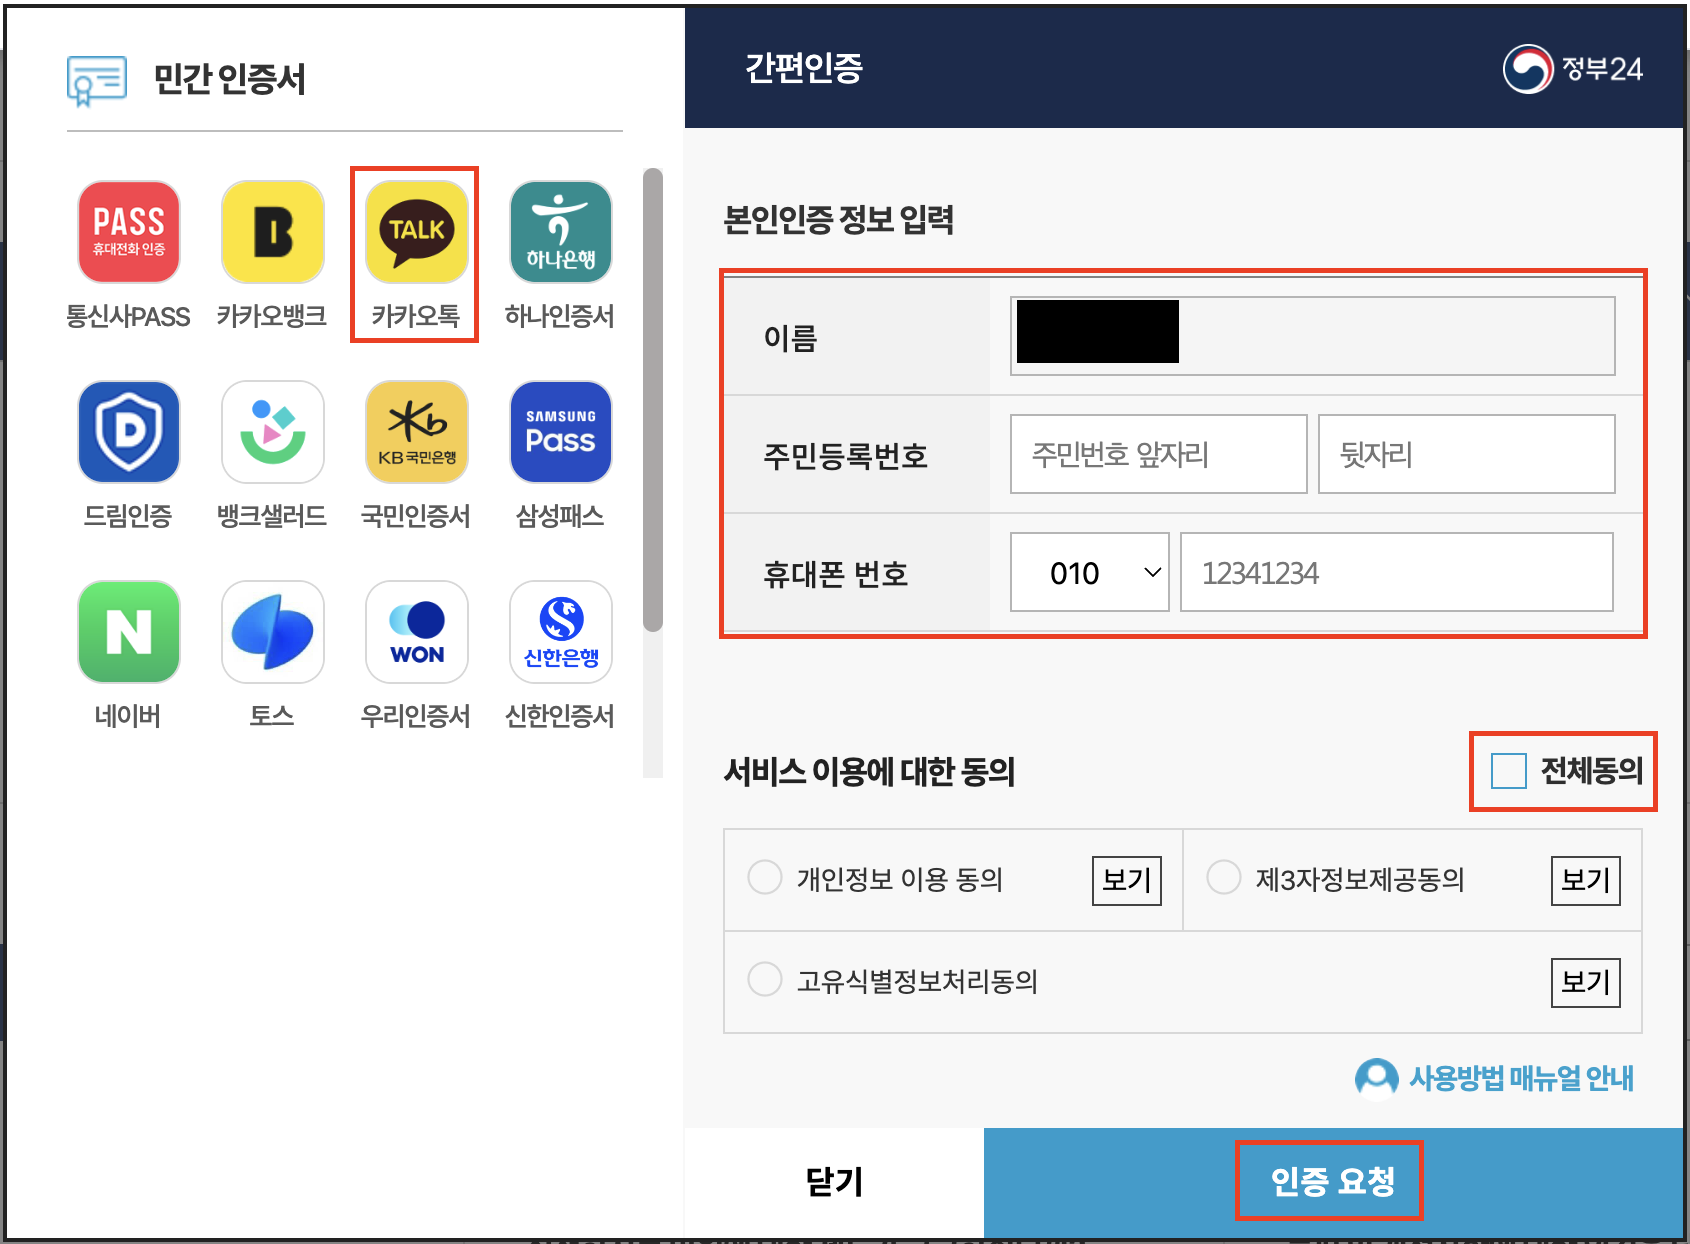Click the 닫기 button
Viewport: 1690px width, 1244px height.
click(834, 1182)
